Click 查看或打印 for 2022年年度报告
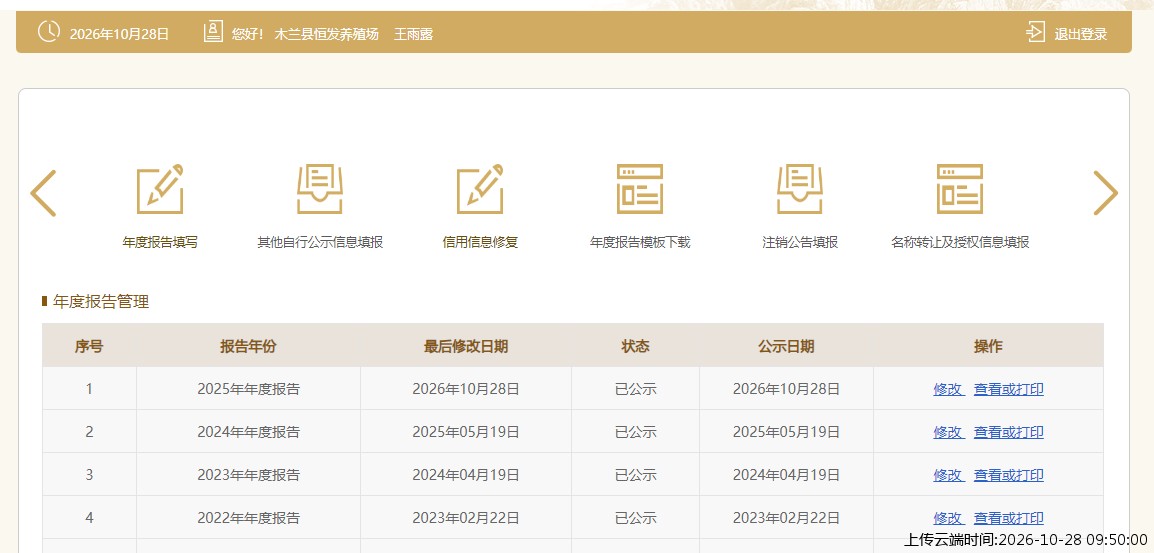1154x553 pixels. [x=1008, y=518]
